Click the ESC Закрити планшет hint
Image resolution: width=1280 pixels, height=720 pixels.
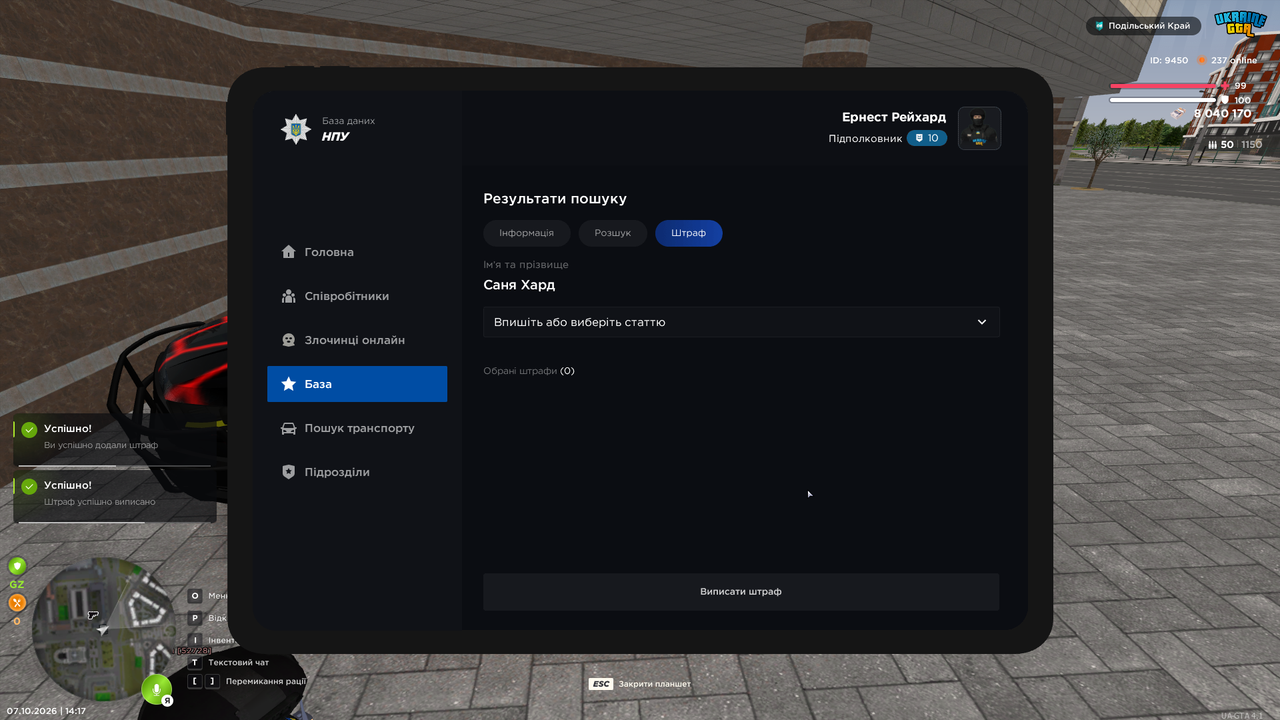point(640,684)
